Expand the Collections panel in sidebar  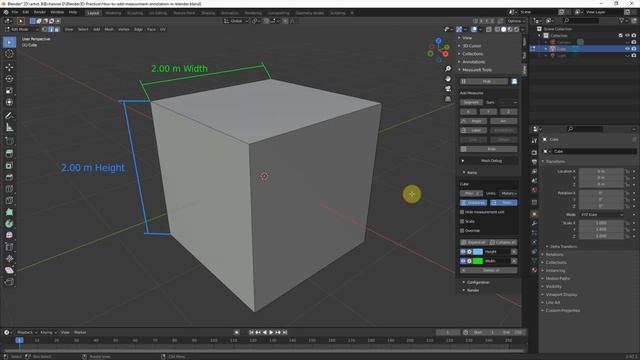(x=473, y=54)
